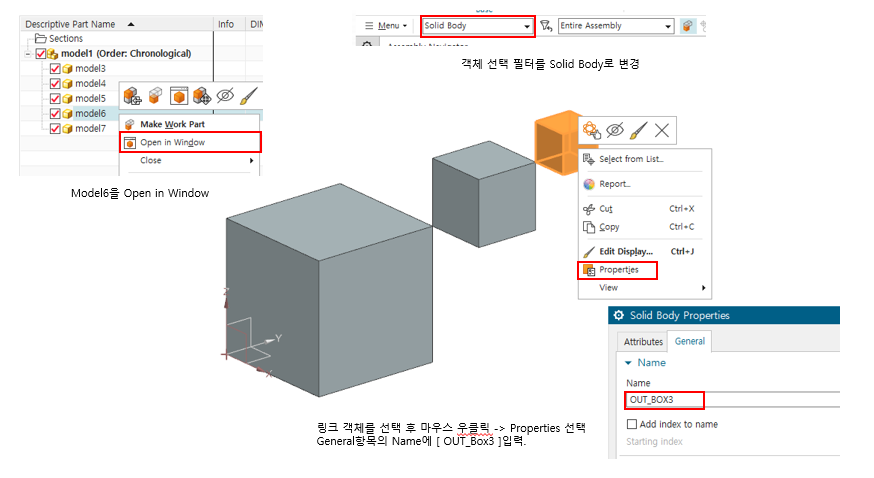Viewport: 874px width, 478px height.
Task: Select Open in Window from context menu
Action: click(165, 142)
